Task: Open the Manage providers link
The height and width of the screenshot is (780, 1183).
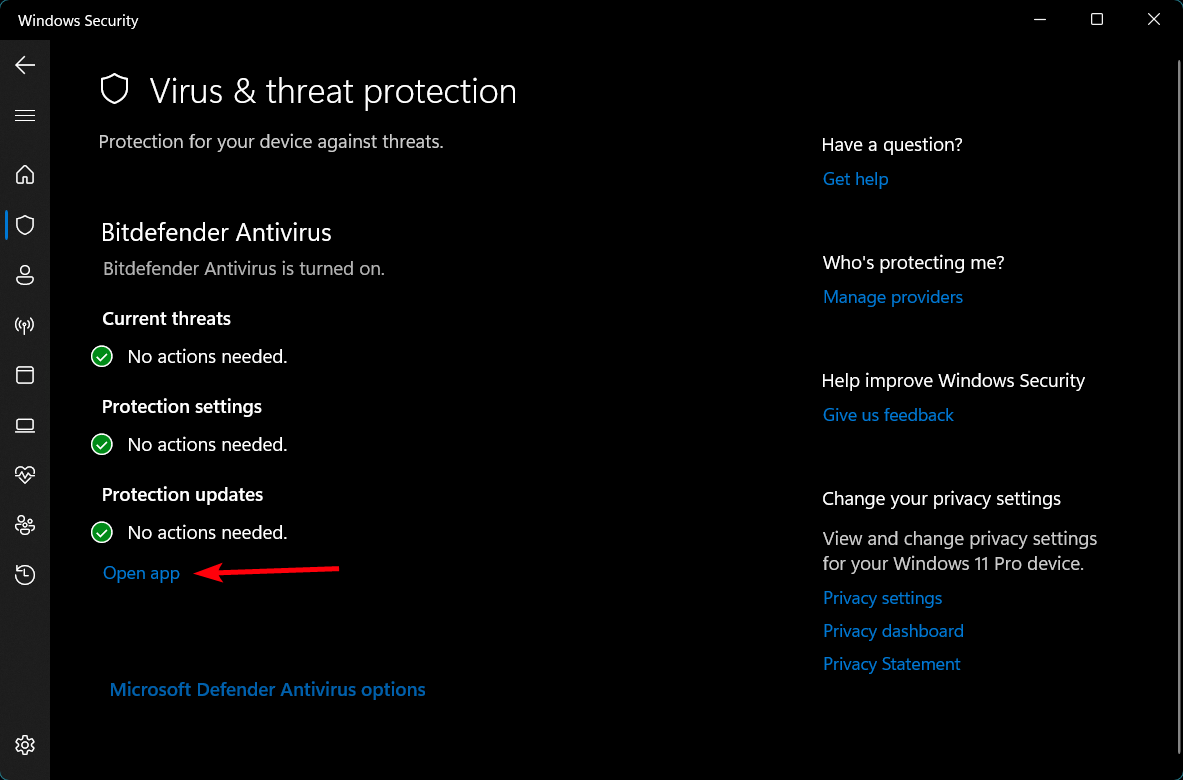Action: pos(892,297)
